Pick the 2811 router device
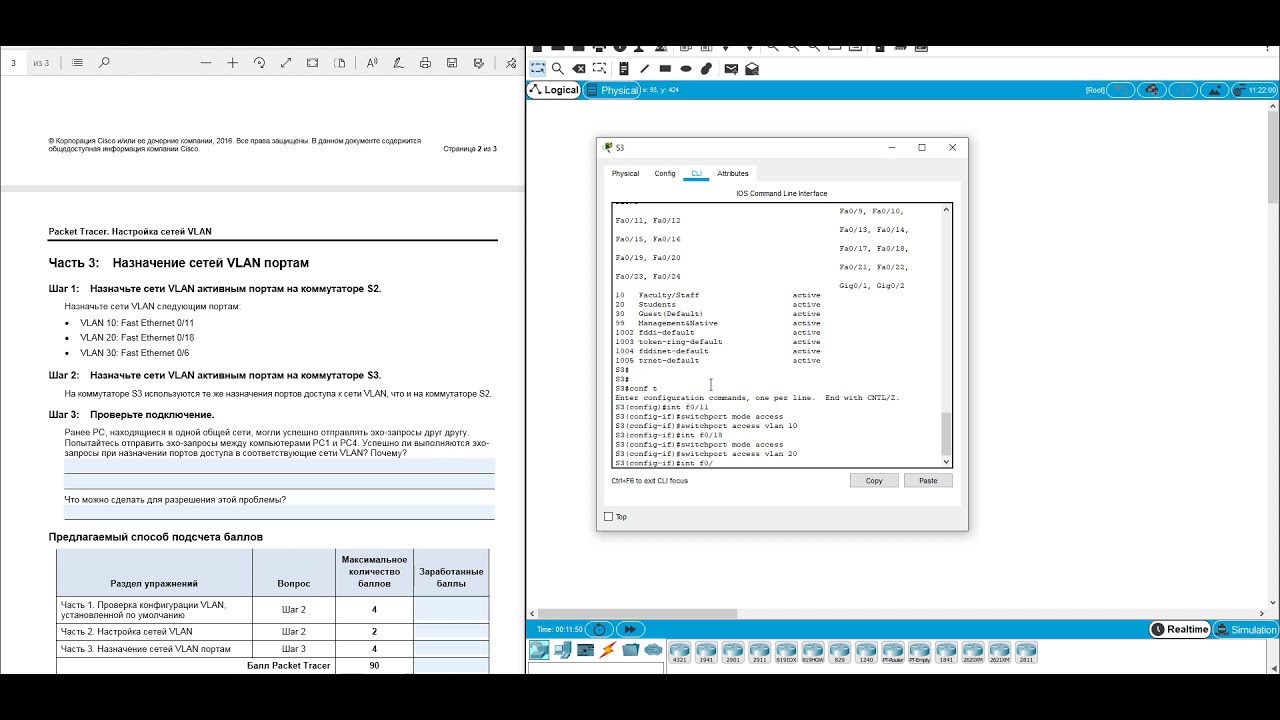 (1026, 653)
